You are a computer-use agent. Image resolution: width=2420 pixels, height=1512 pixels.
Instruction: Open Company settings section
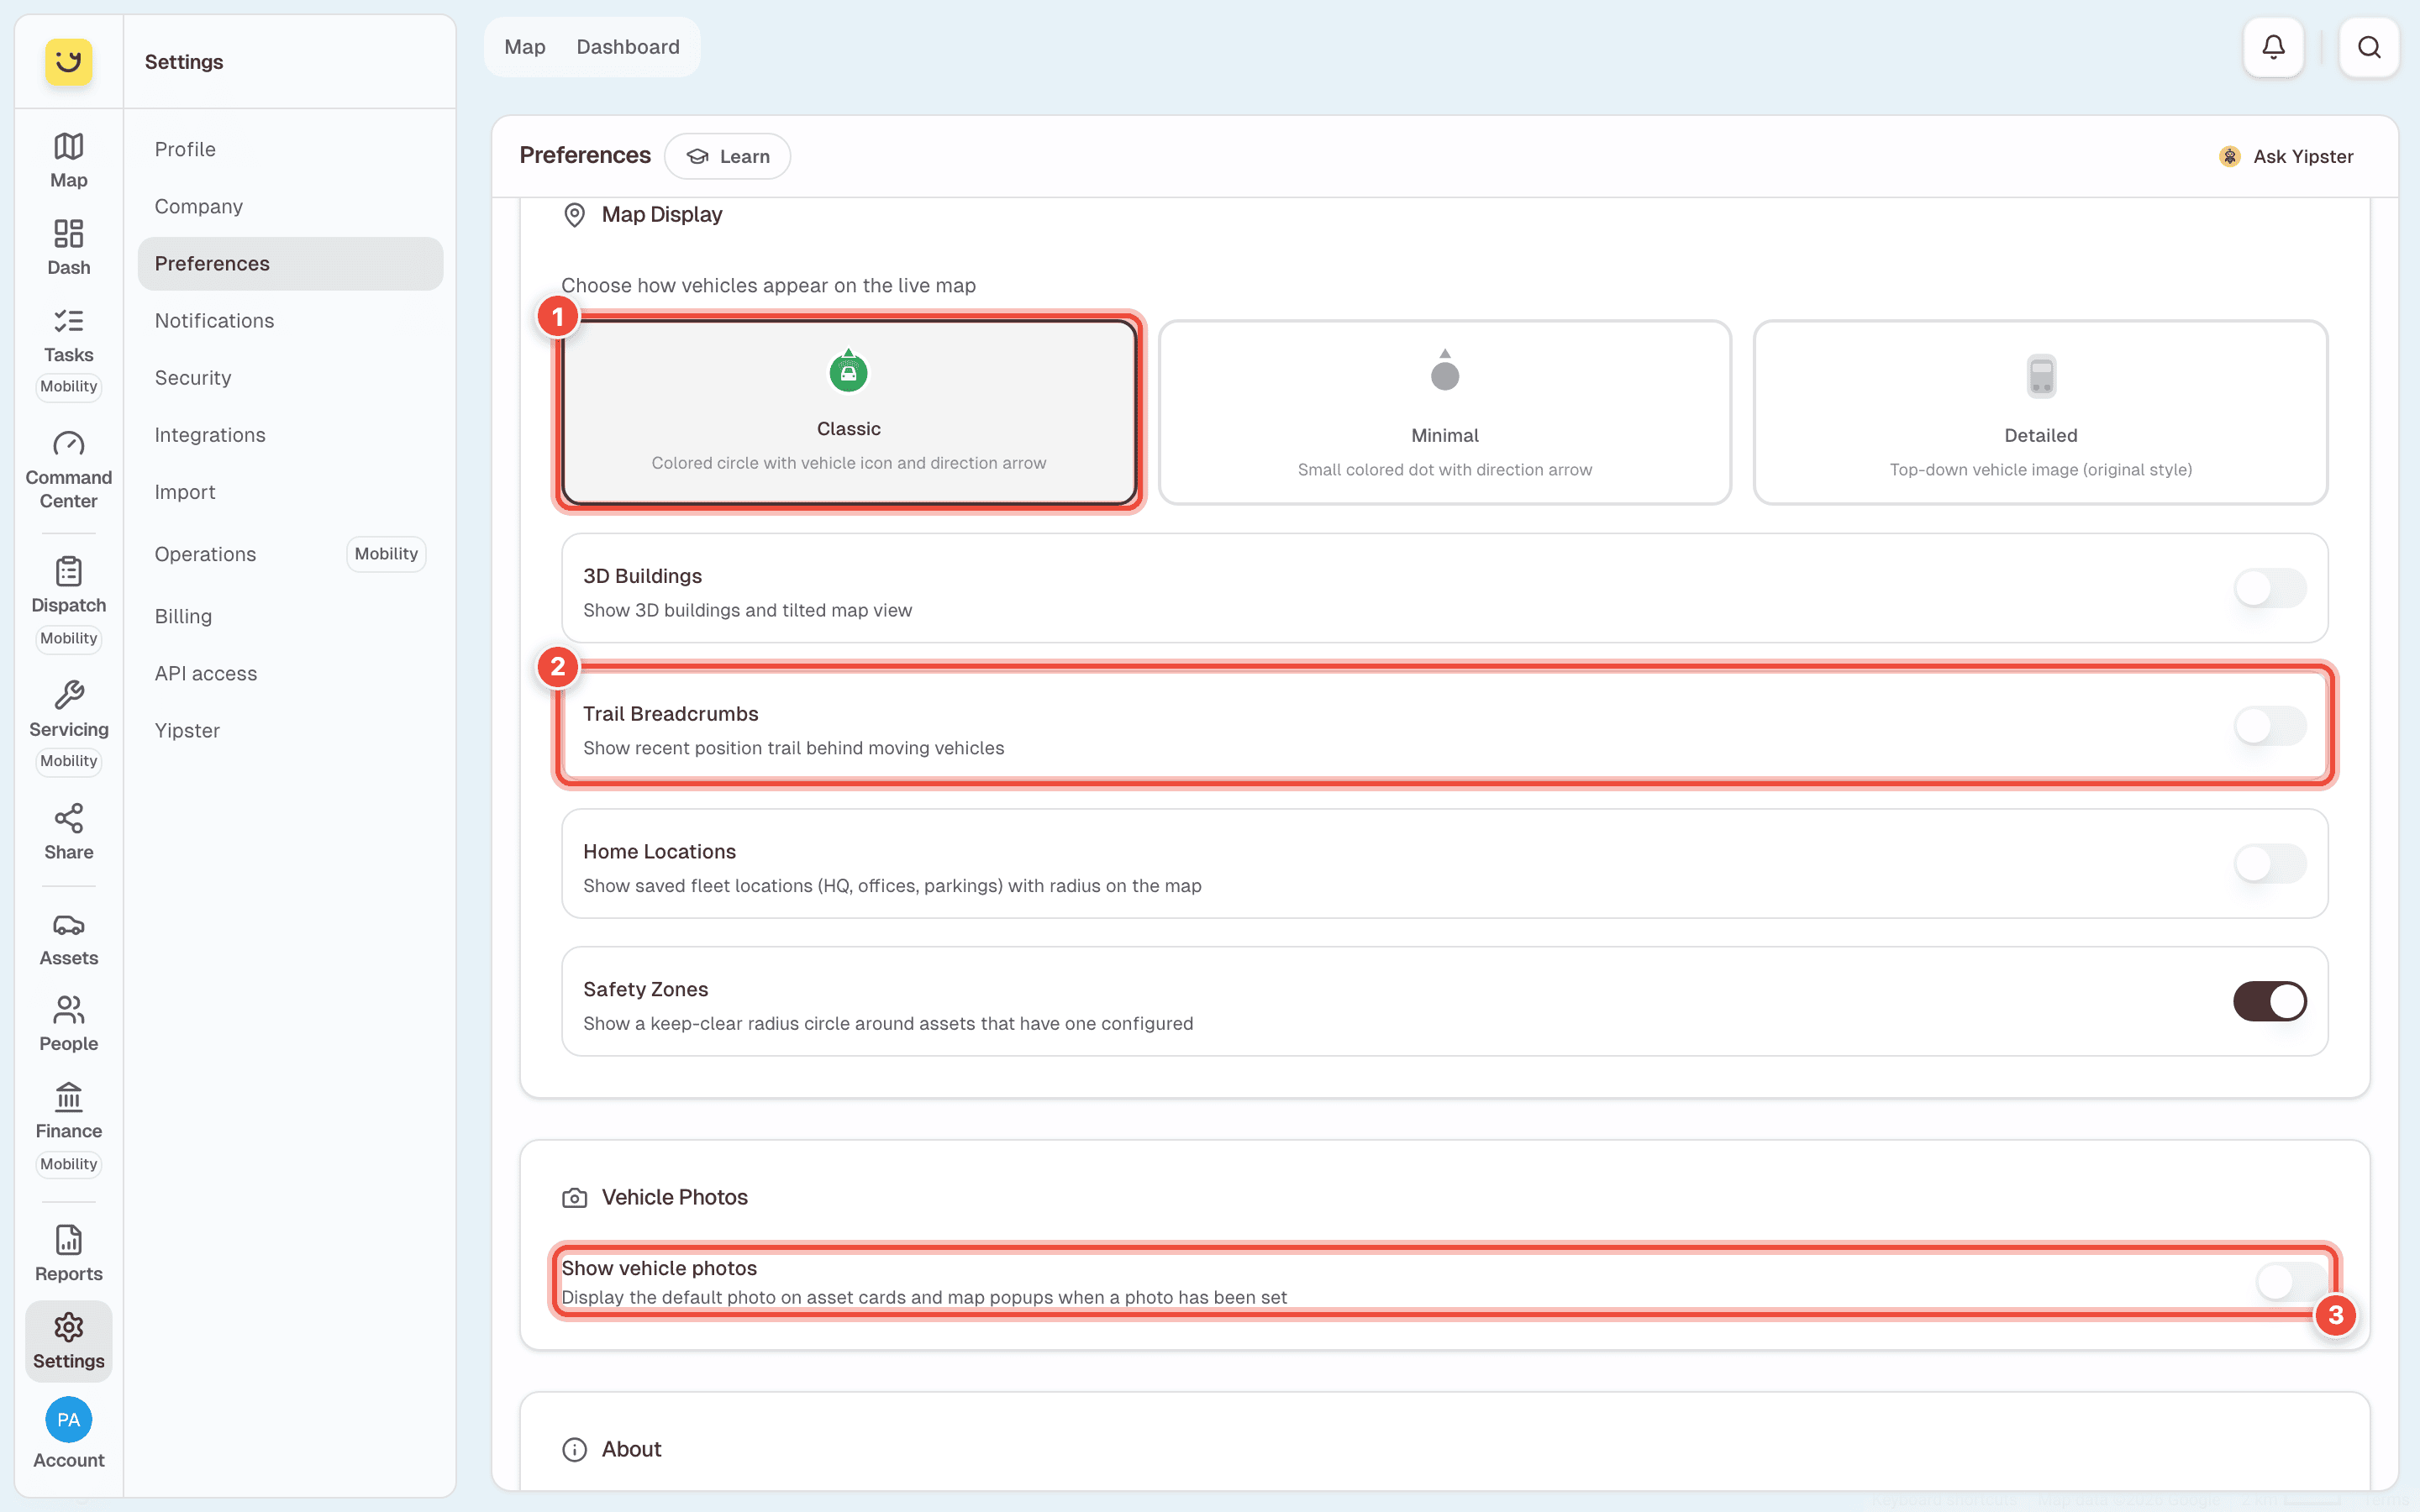(290, 206)
